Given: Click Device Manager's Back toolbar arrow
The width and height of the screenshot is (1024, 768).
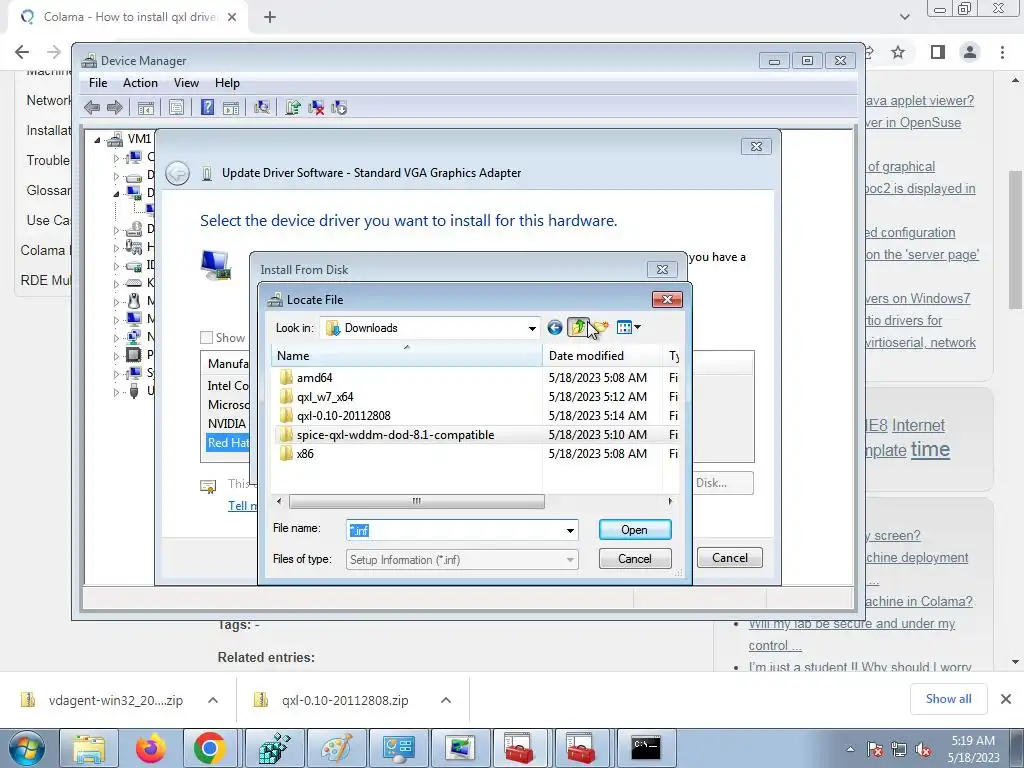Looking at the screenshot, I should point(92,108).
